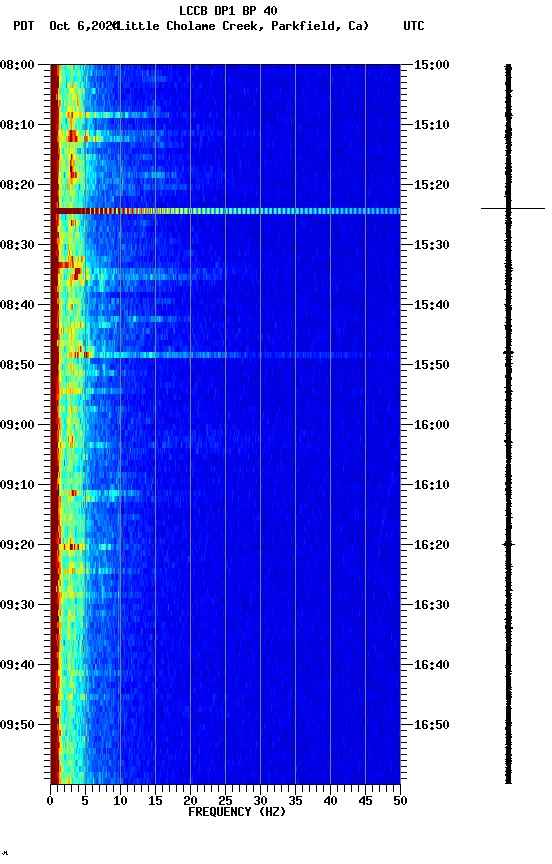Screen dimensions: 552x864
Task: Click the 08:40 PDT time label
Action: pyautogui.click(x=17, y=305)
